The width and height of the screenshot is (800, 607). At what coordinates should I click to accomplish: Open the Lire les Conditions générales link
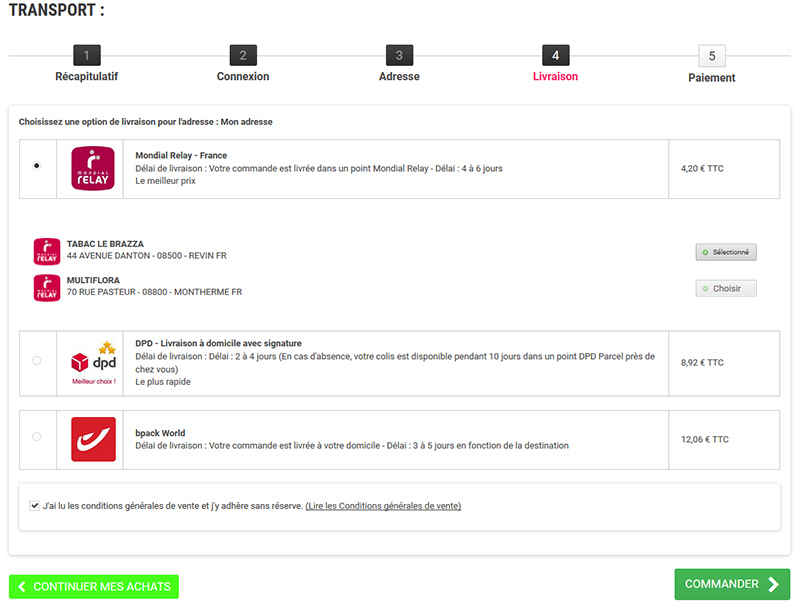(383, 506)
